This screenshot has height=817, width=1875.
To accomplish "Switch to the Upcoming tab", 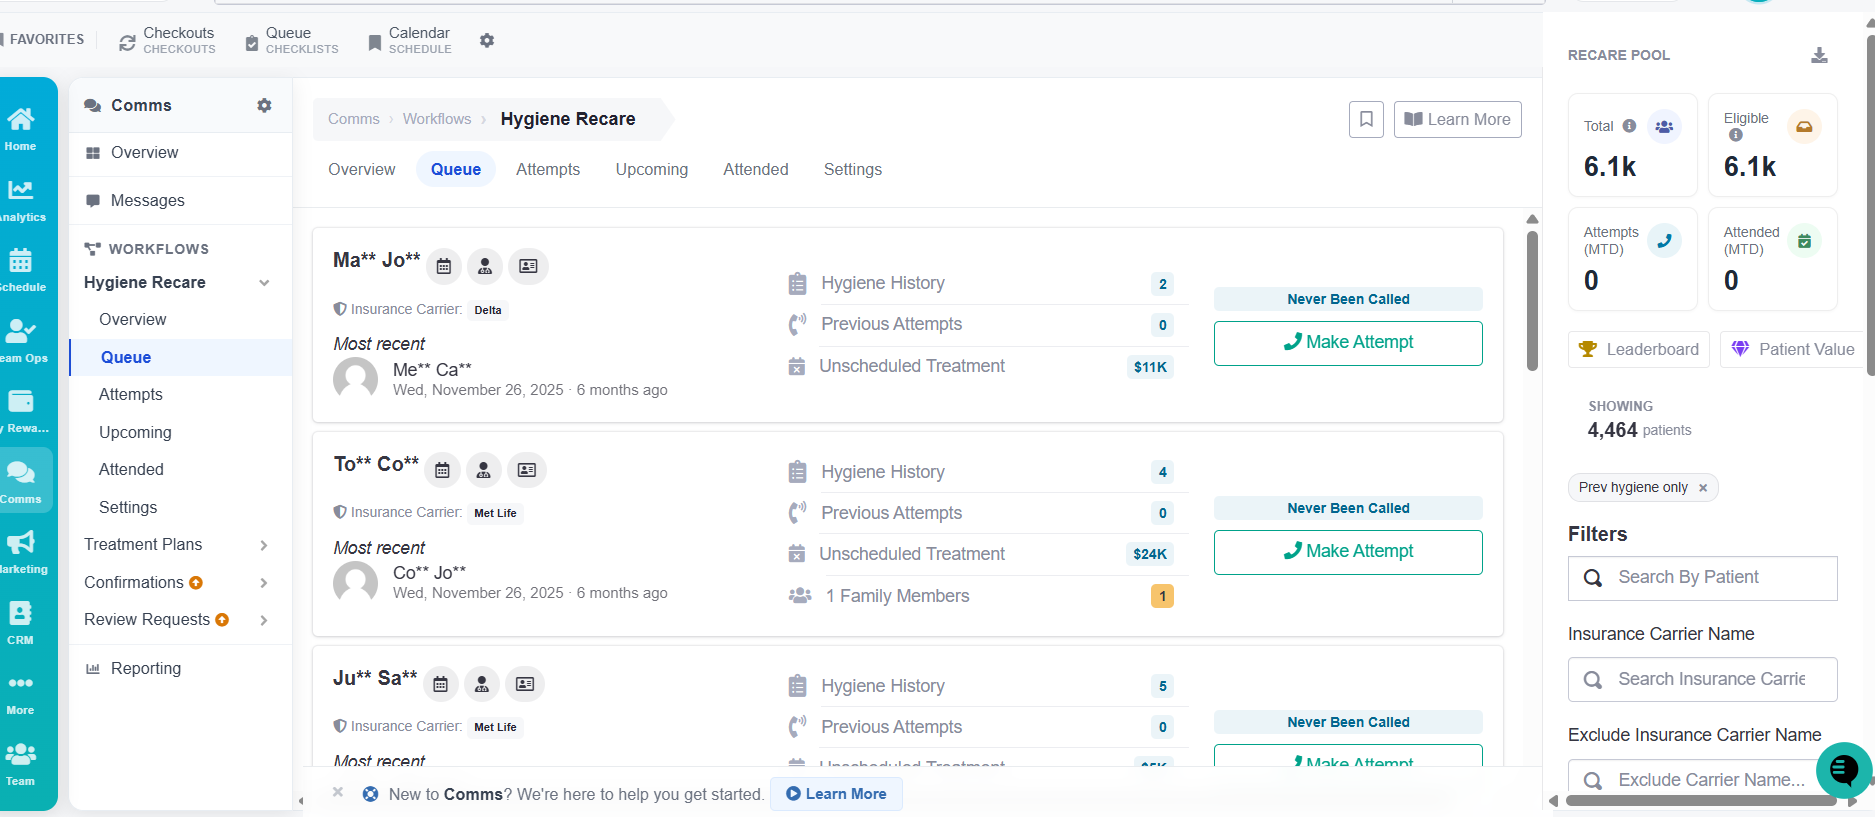I will 652,169.
